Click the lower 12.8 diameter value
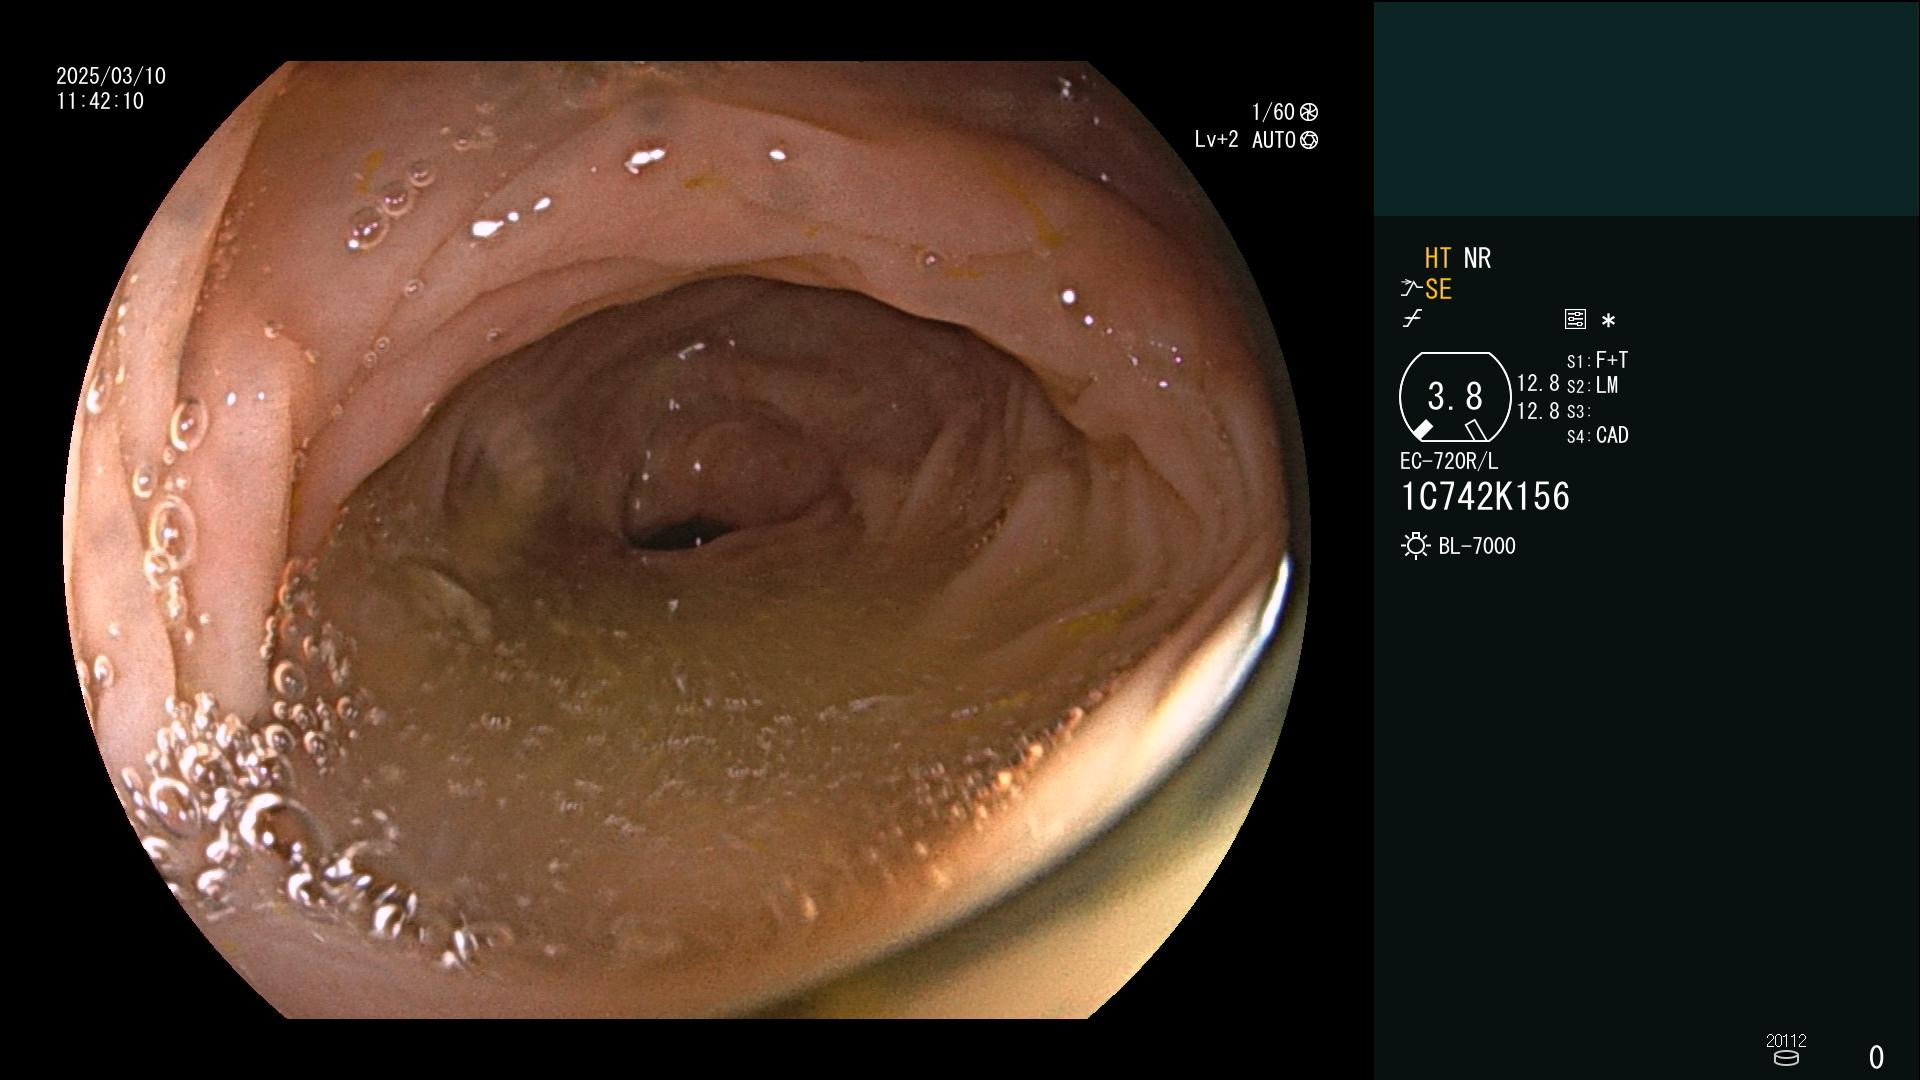The height and width of the screenshot is (1080, 1920). click(1538, 411)
